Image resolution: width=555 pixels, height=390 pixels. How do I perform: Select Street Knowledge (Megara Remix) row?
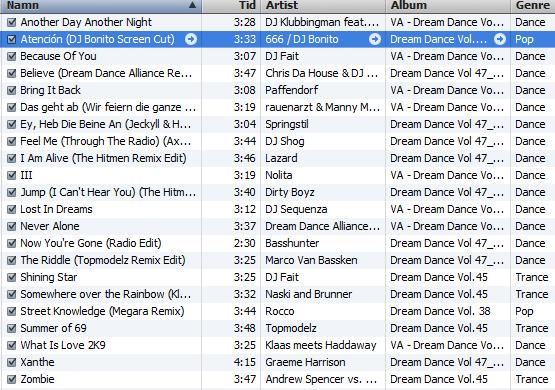278,311
